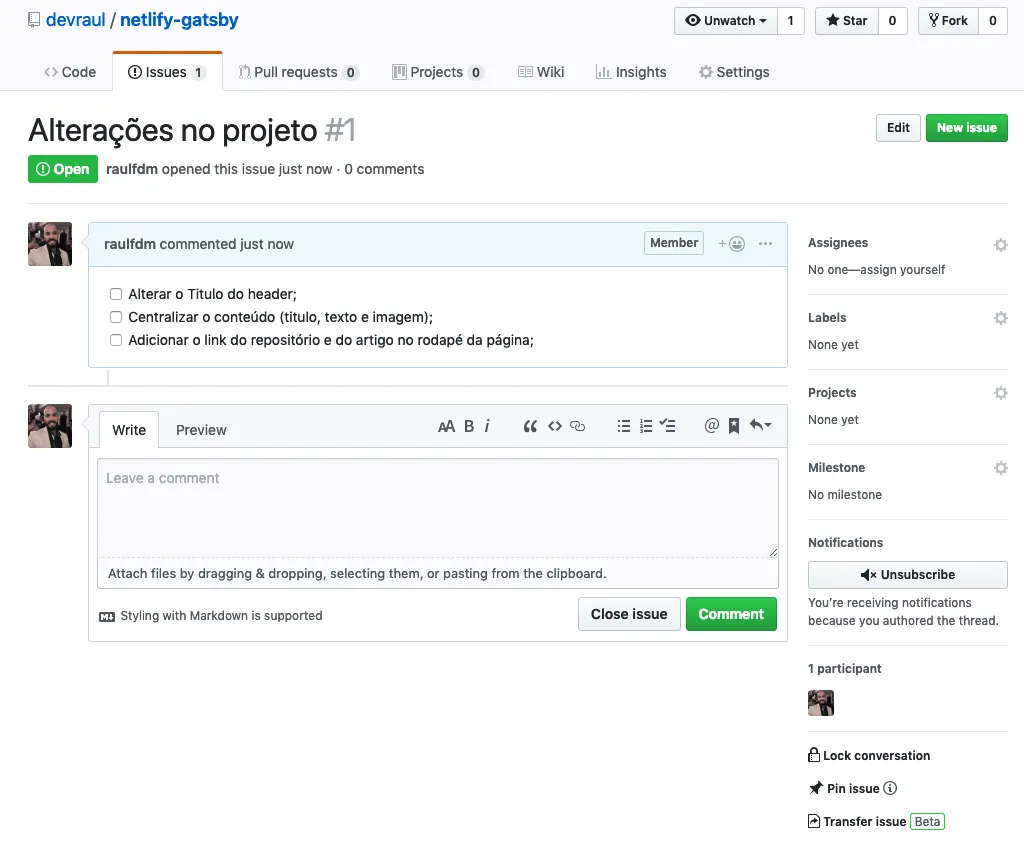Click the Close issue button
The image size is (1024, 859).
coord(629,614)
